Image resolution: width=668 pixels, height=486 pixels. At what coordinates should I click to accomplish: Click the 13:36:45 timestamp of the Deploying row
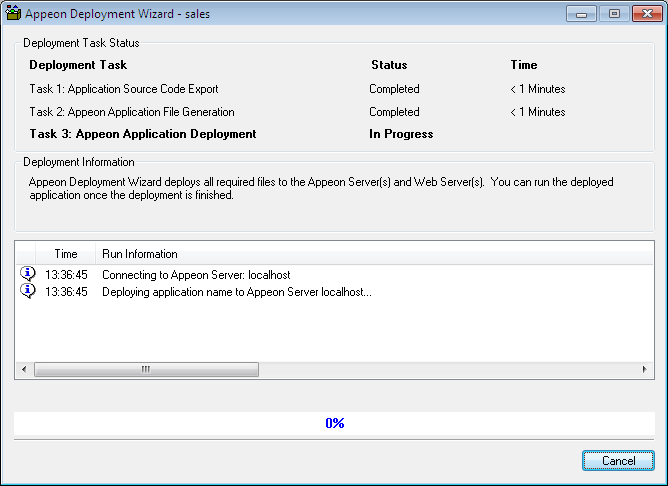click(x=66, y=292)
